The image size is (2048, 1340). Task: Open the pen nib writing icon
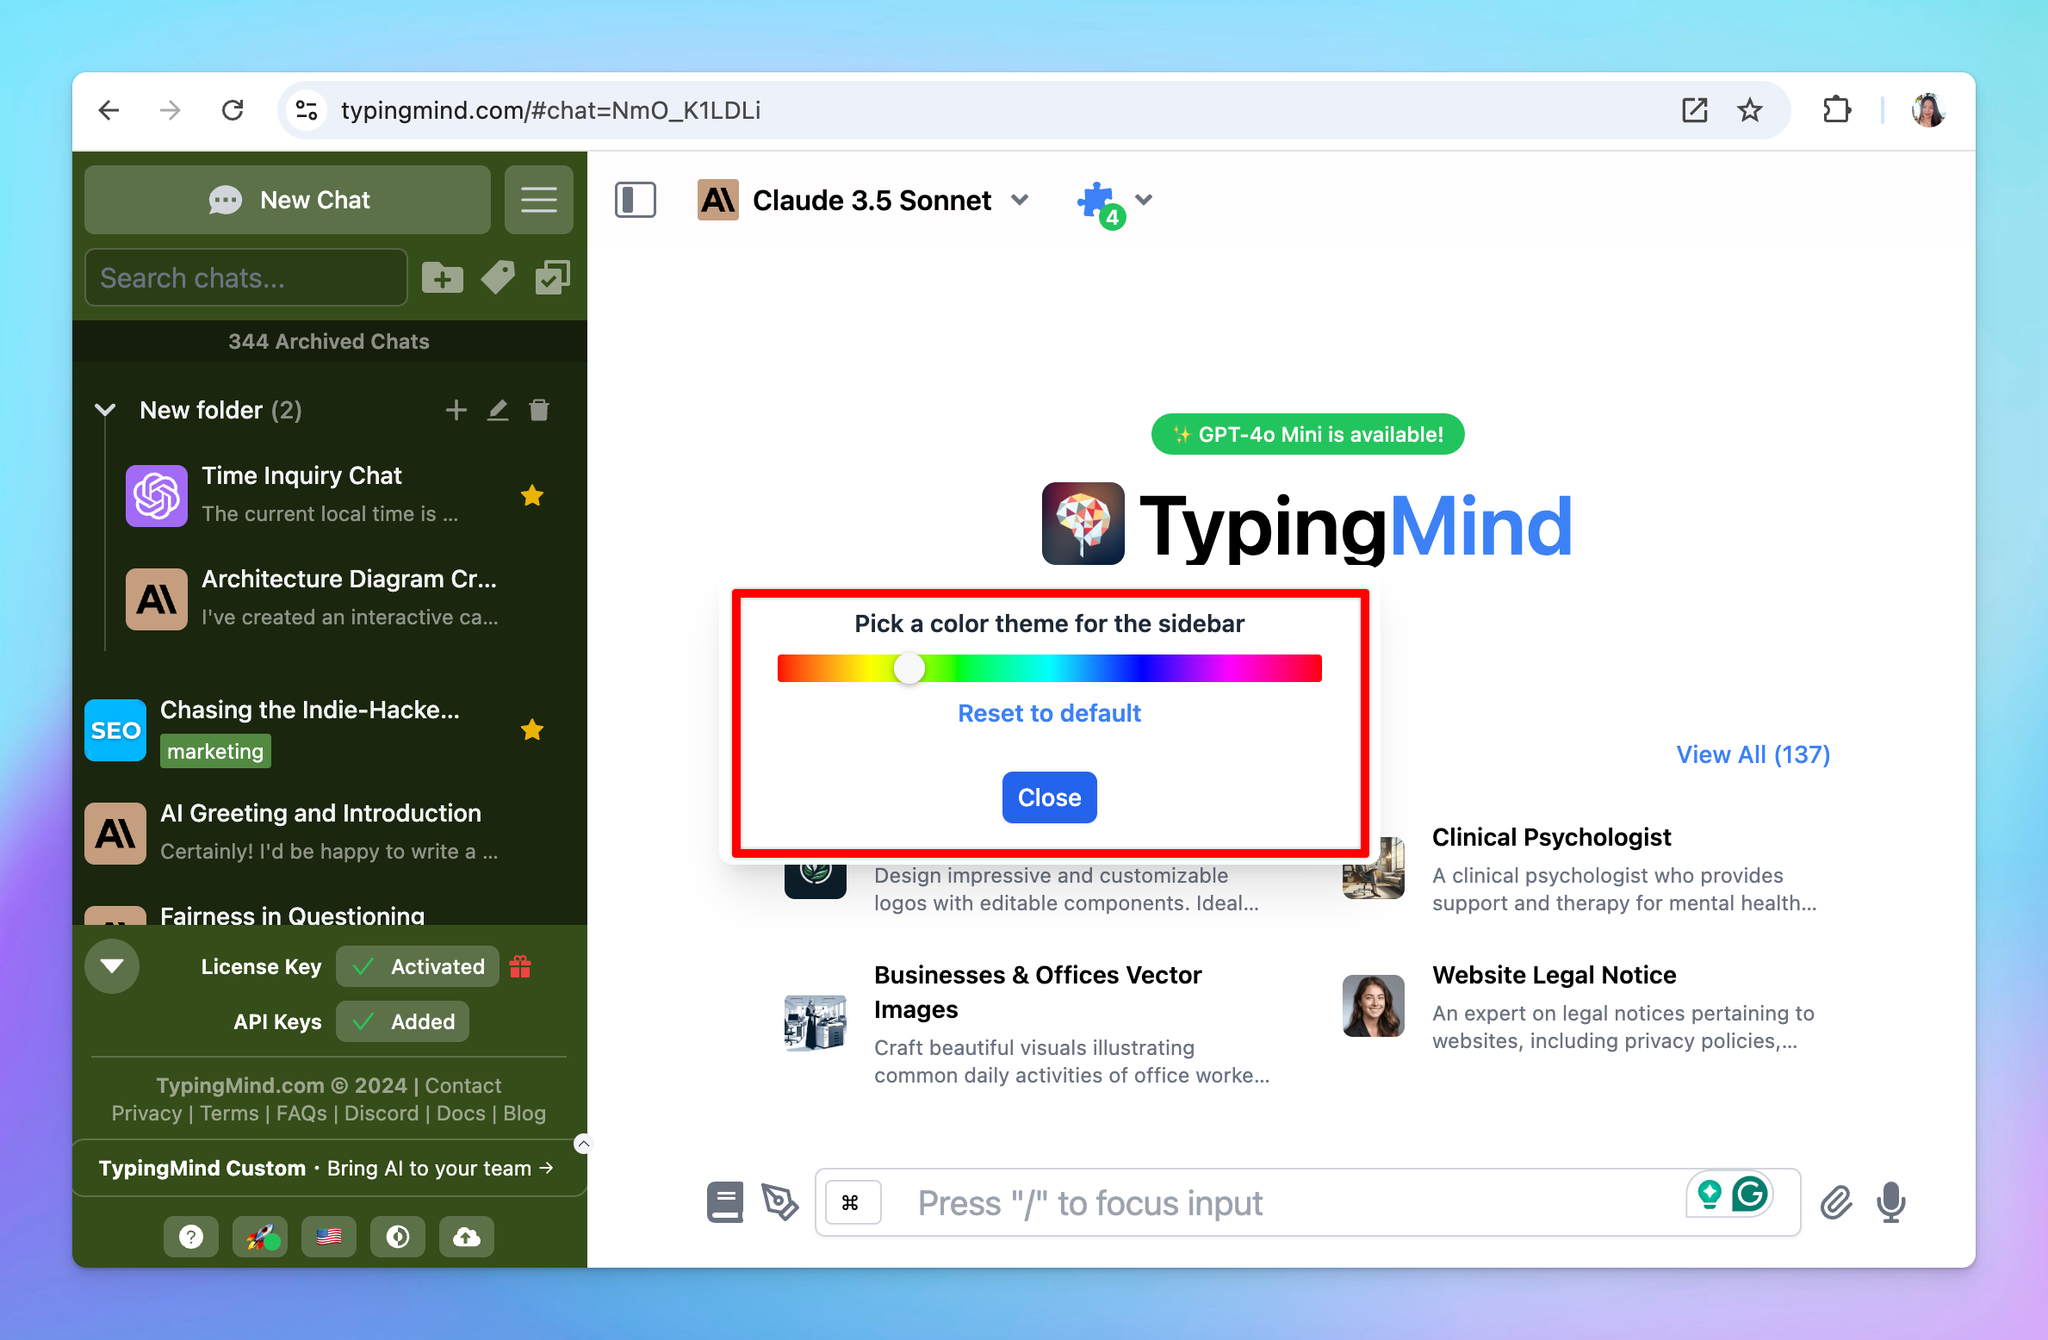(780, 1202)
